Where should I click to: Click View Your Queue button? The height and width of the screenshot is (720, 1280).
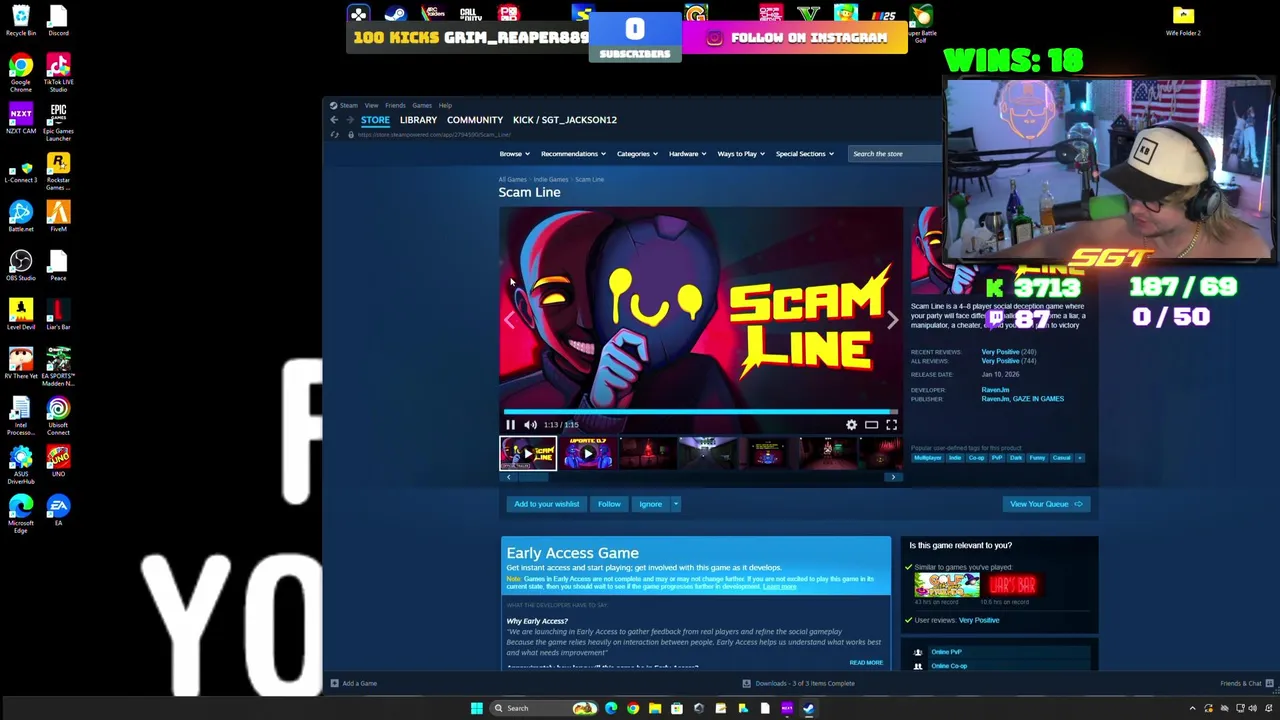(x=1046, y=504)
